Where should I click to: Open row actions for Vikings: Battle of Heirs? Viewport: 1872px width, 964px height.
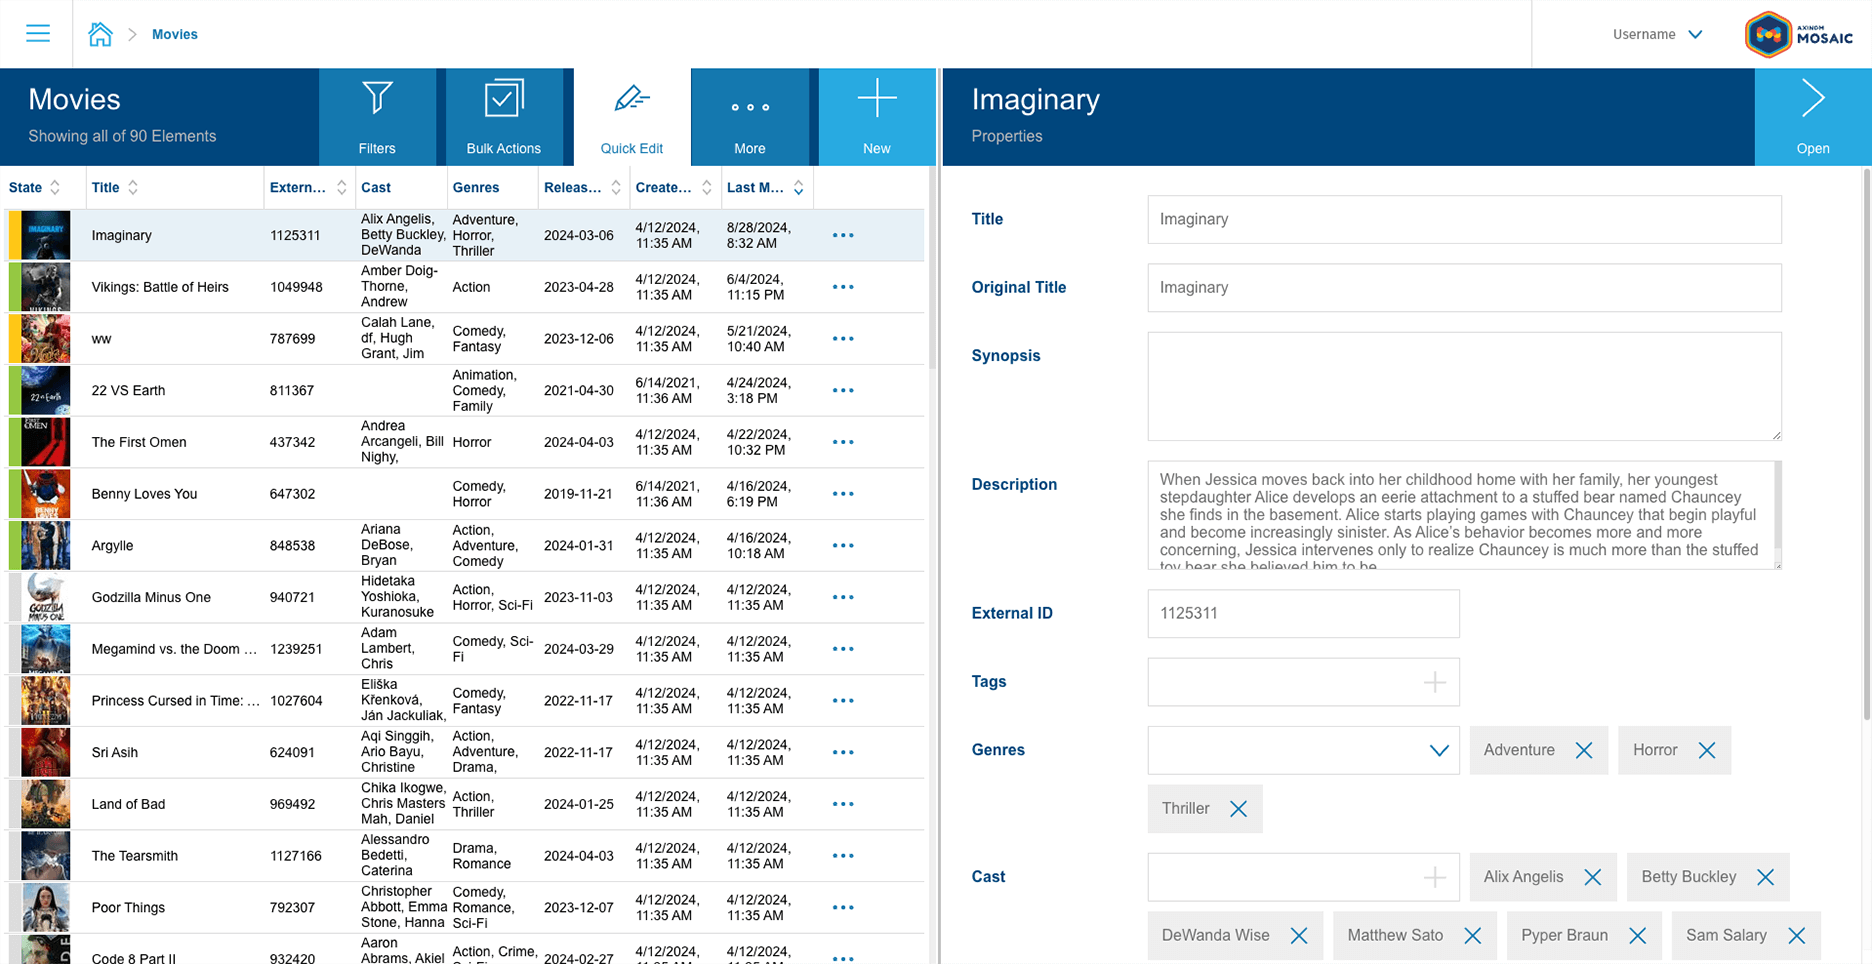[843, 287]
